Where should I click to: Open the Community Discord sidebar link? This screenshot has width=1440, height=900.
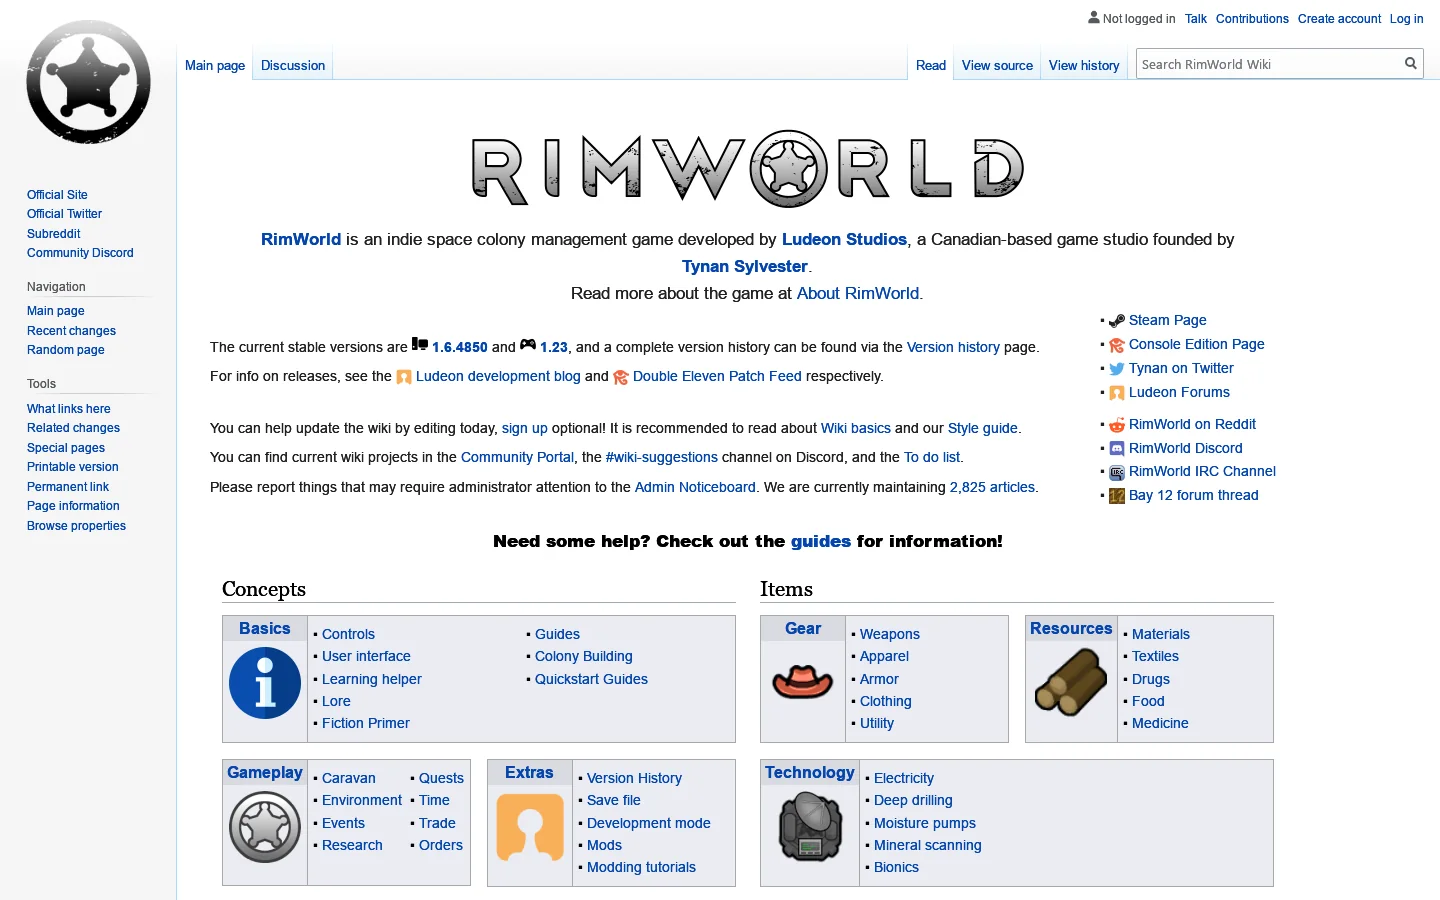80,253
